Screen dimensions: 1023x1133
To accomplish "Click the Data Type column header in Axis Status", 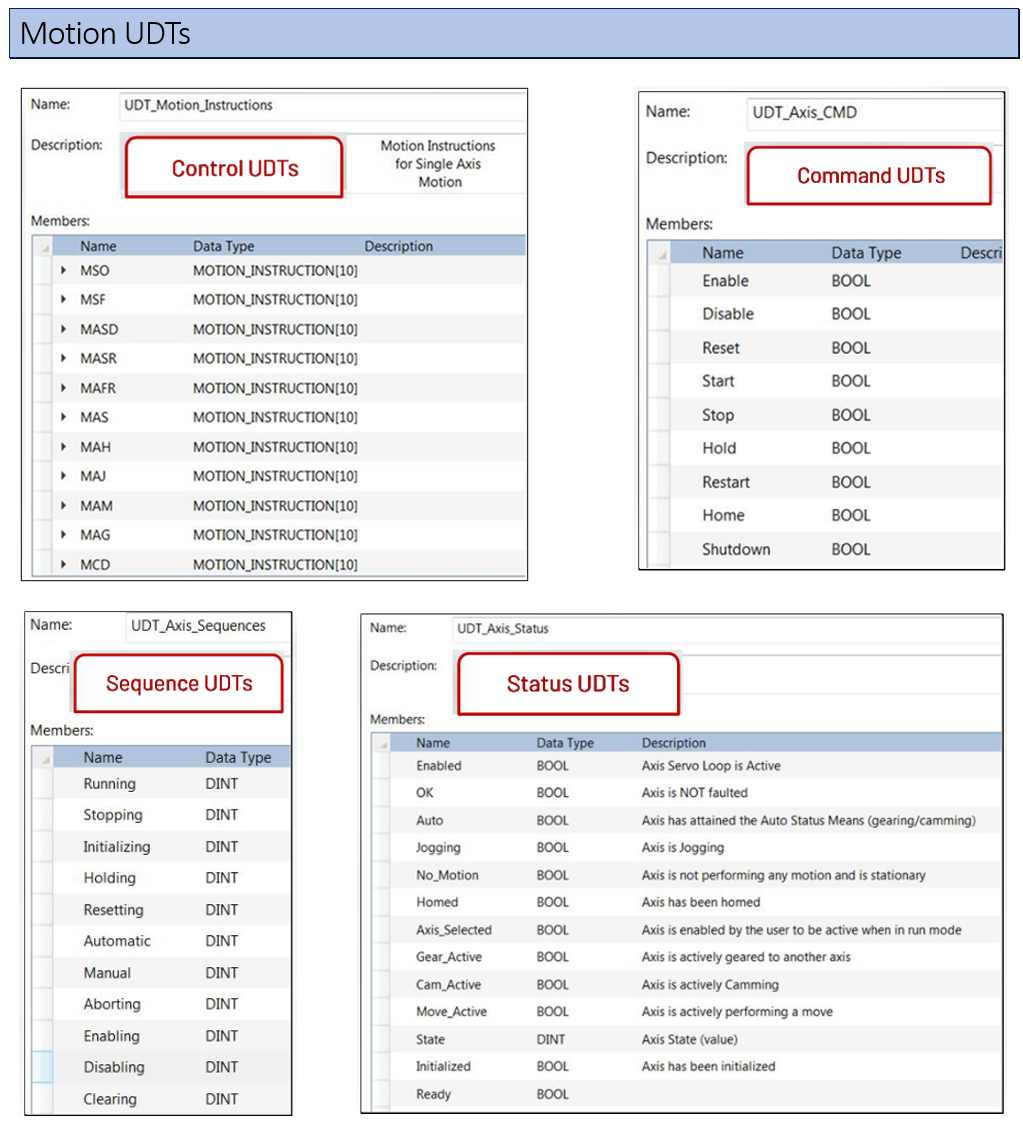I will click(x=565, y=743).
